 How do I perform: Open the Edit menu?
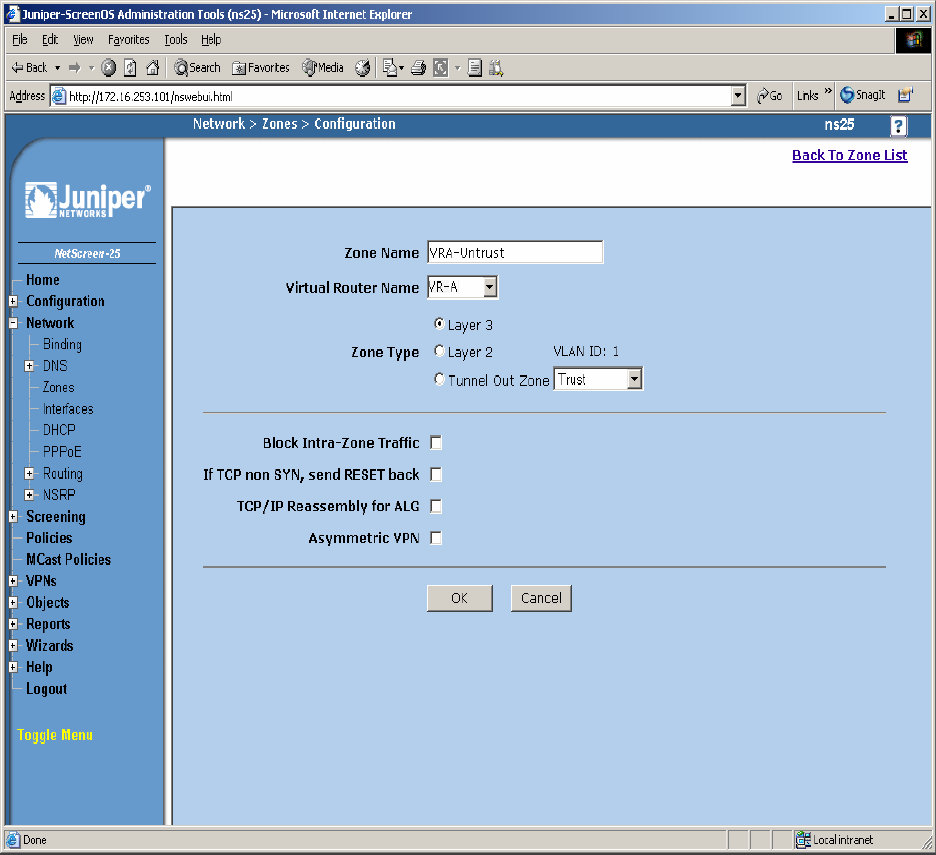click(x=50, y=39)
